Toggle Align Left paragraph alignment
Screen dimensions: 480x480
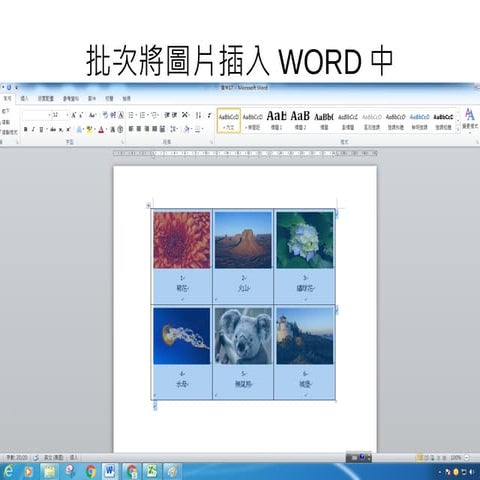point(131,129)
